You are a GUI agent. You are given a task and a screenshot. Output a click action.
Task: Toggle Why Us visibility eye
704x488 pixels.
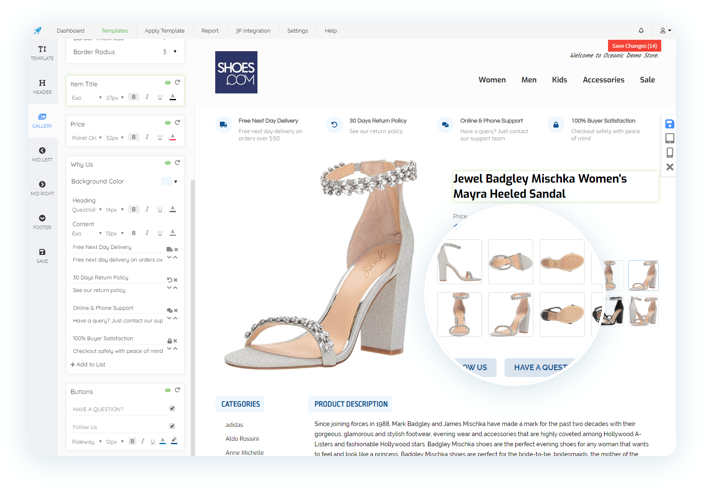click(167, 163)
